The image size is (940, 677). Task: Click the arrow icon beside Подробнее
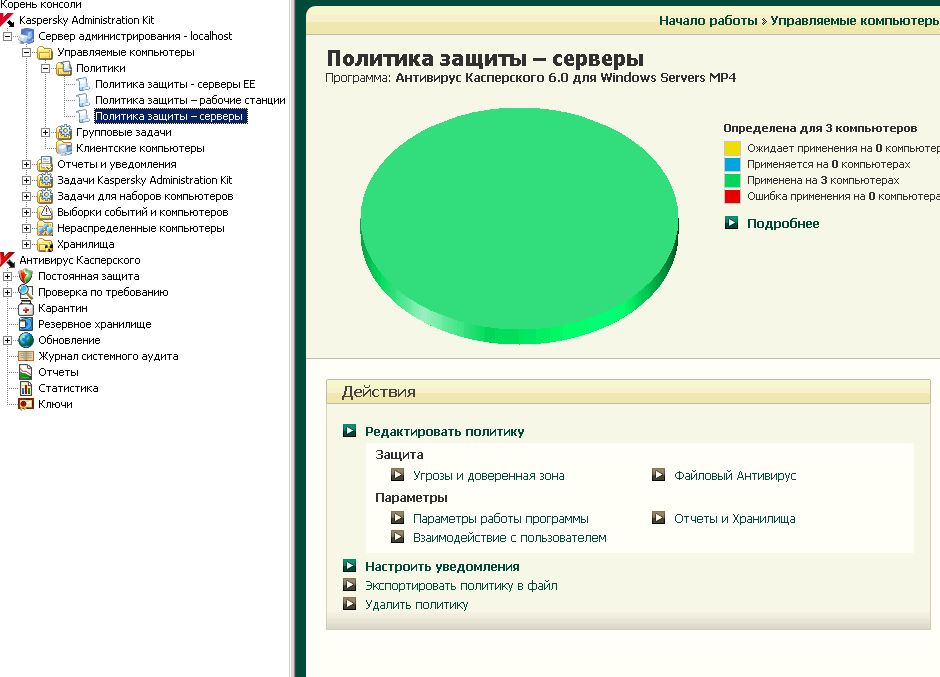[x=731, y=223]
